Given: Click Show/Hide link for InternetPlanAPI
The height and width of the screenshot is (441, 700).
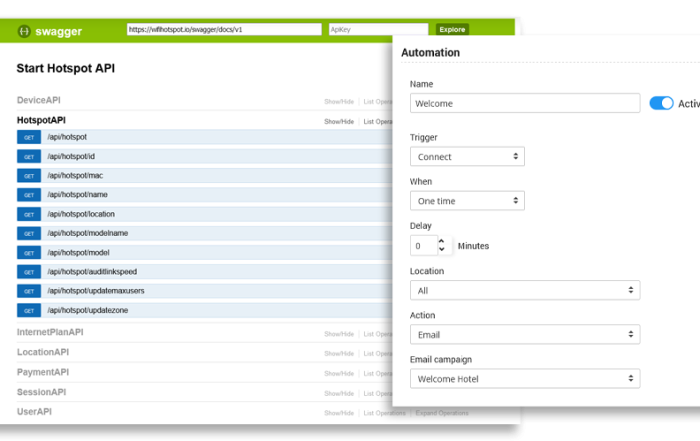Looking at the screenshot, I should [x=339, y=334].
